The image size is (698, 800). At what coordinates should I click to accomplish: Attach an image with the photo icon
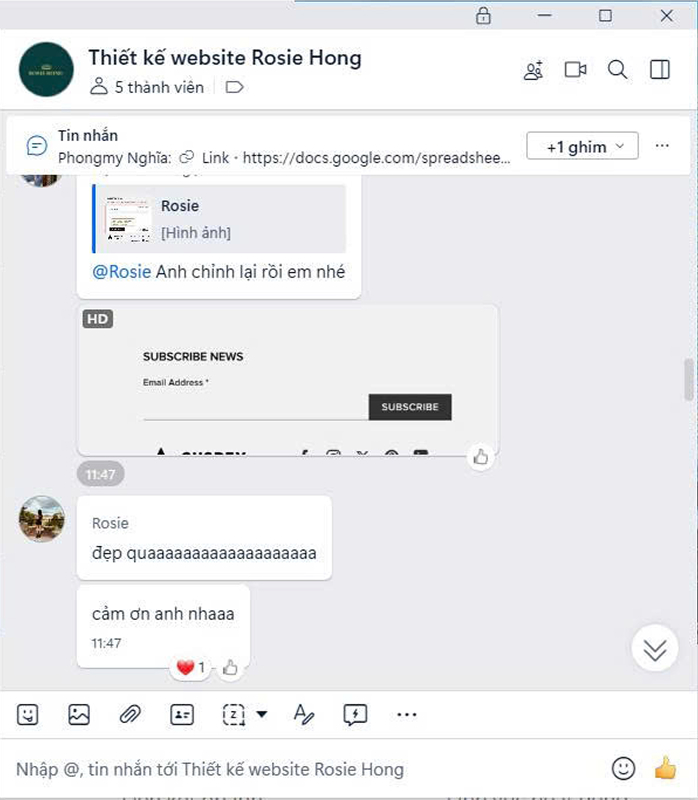coord(79,714)
